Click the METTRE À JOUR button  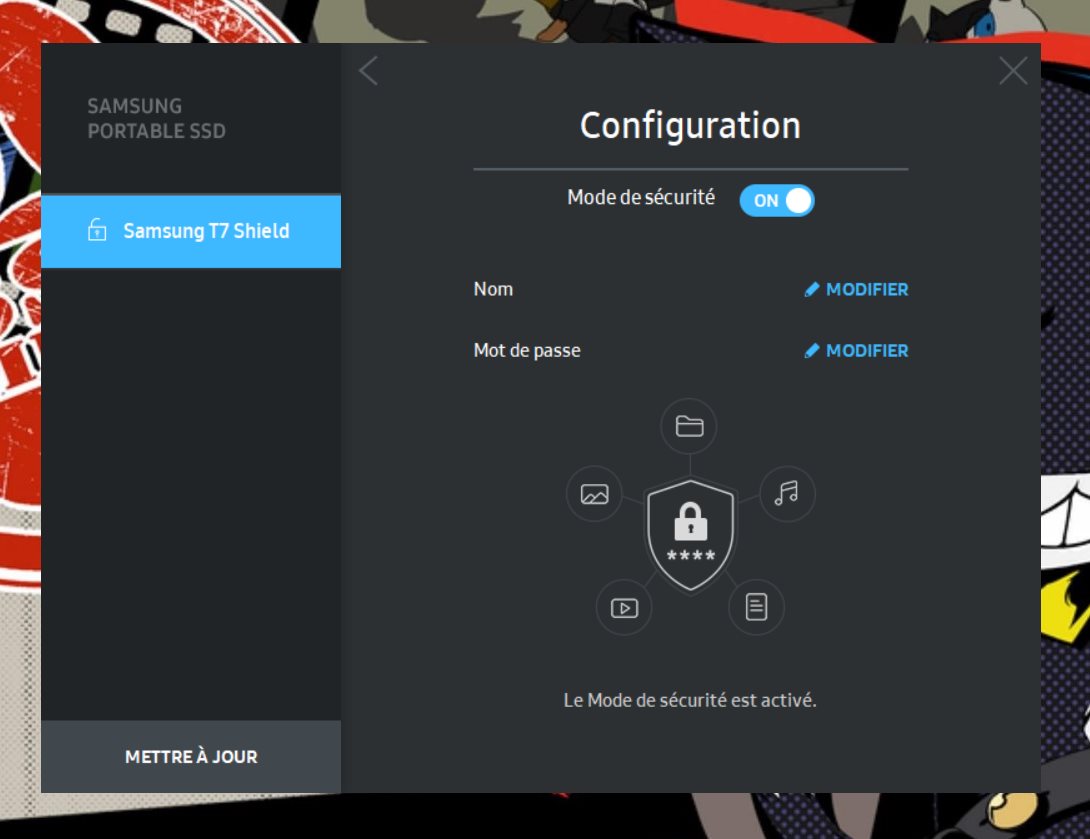click(x=191, y=756)
